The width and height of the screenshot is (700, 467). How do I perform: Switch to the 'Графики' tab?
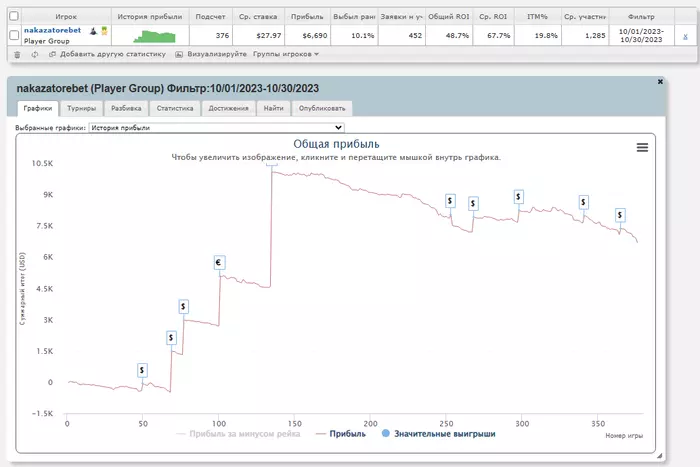click(x=38, y=108)
